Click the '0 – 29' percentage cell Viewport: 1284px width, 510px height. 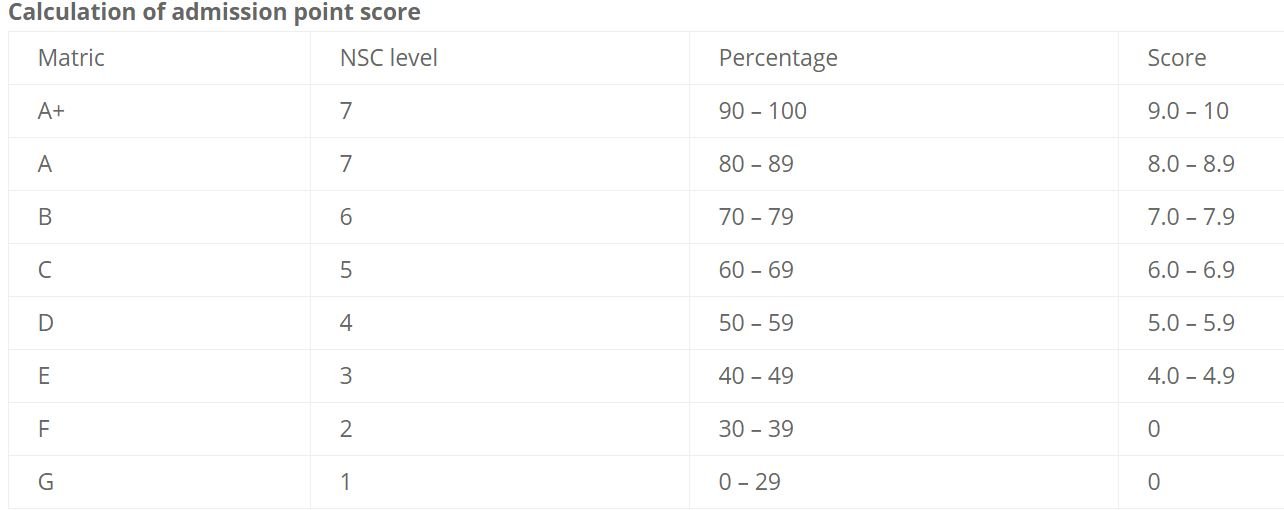coord(749,482)
